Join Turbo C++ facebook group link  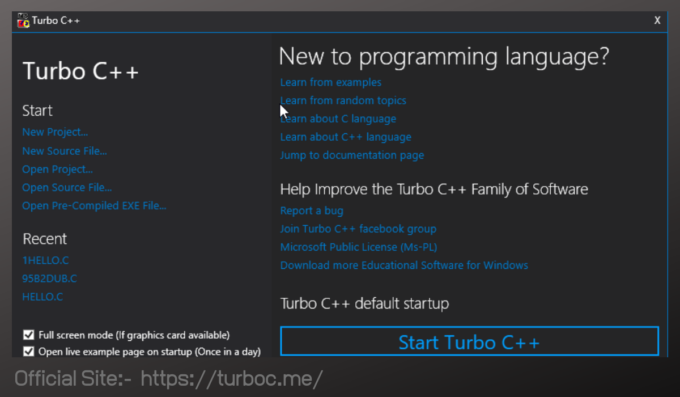pyautogui.click(x=358, y=229)
